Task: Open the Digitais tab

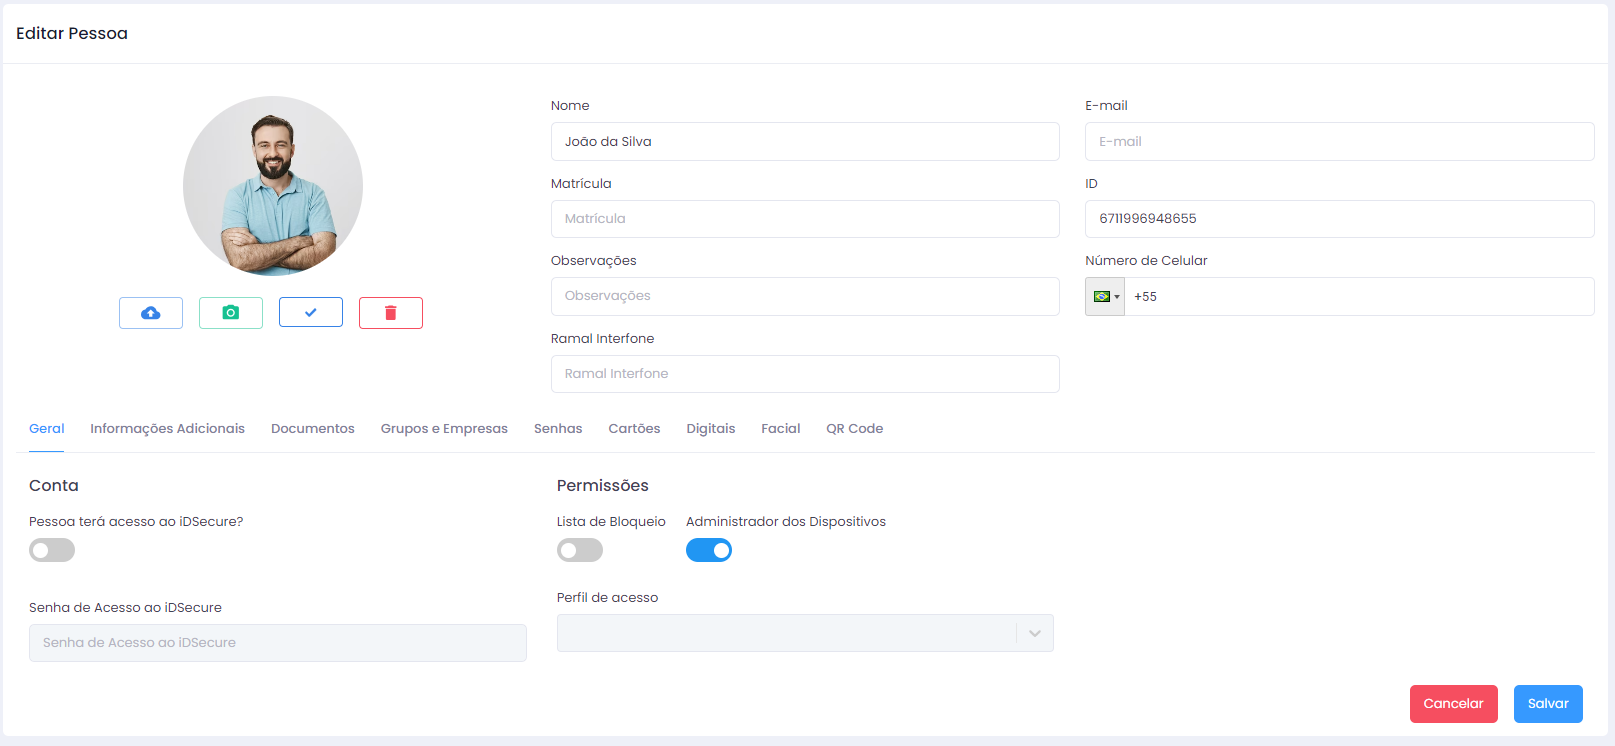Action: click(711, 429)
